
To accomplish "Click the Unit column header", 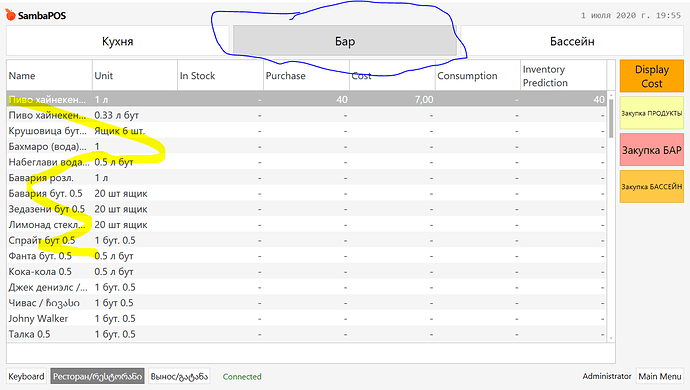I will click(135, 76).
